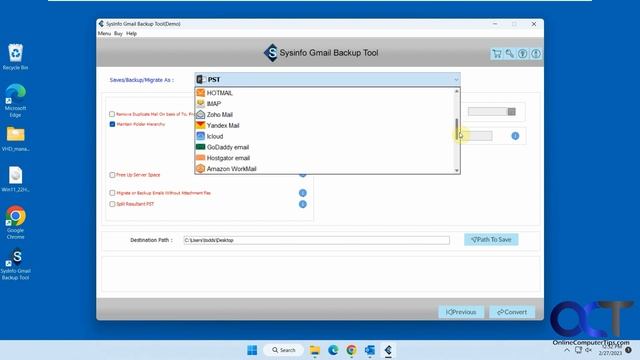Open File Explorer from the taskbar
Screen dimensions: 640x360
315,350
